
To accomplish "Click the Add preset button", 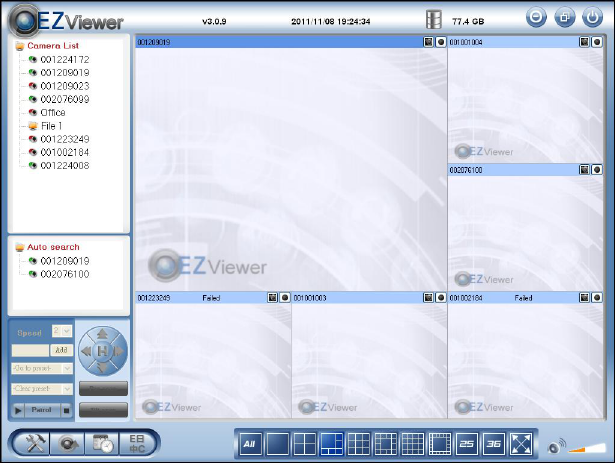I will click(62, 350).
